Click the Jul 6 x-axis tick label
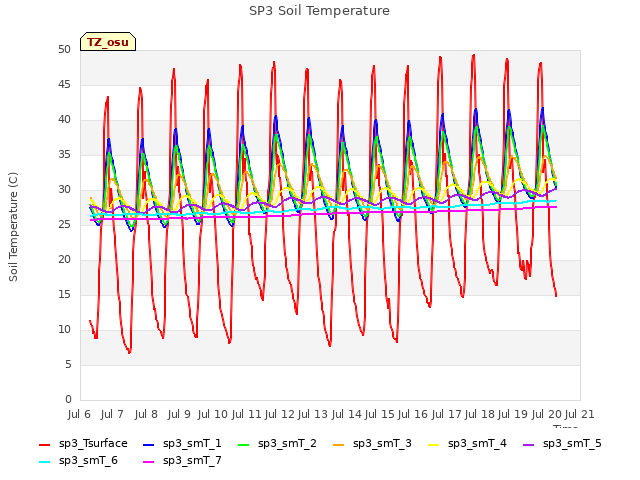 (79, 415)
